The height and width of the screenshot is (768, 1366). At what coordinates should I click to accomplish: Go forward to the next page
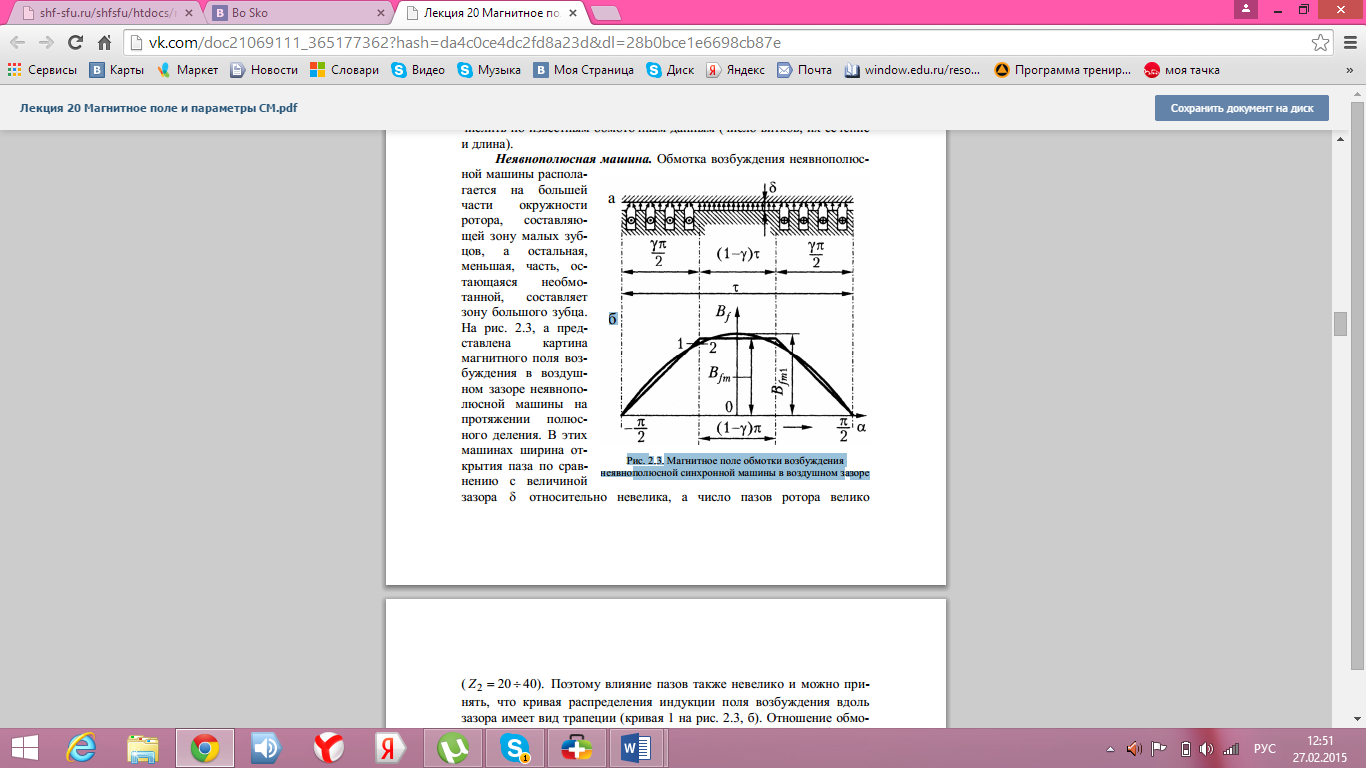pos(46,43)
